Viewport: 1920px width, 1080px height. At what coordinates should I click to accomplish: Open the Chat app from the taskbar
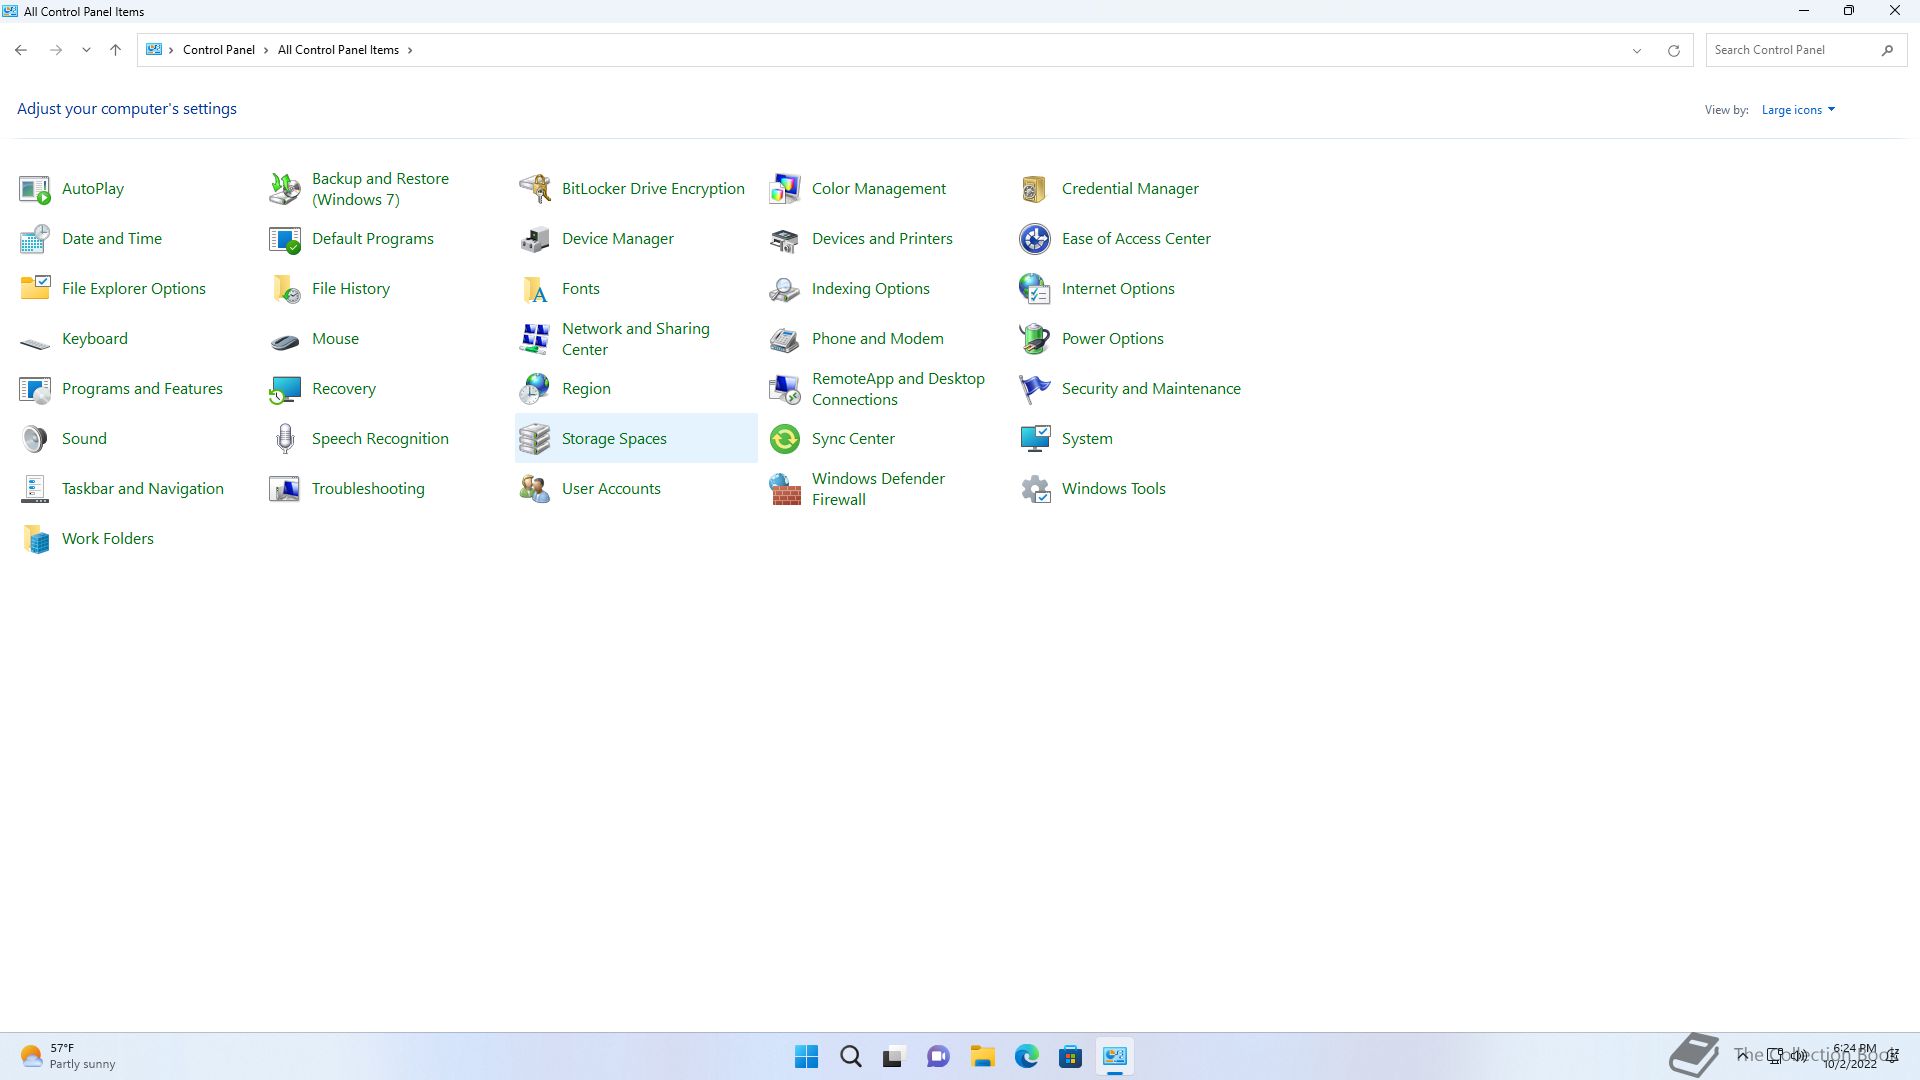tap(938, 1056)
